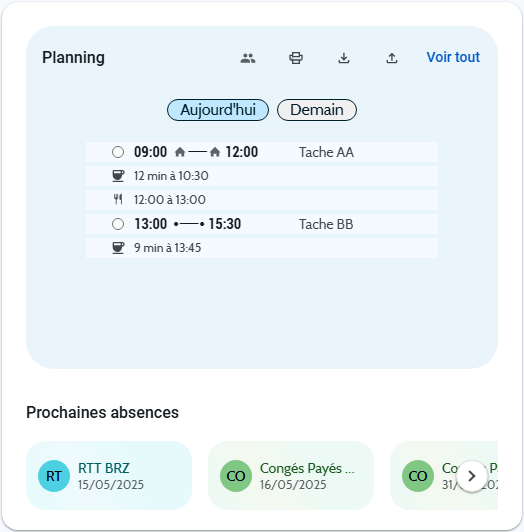The width and height of the screenshot is (524, 532).
Task: Click the coffee break icon at 13:45
Action: click(x=118, y=248)
